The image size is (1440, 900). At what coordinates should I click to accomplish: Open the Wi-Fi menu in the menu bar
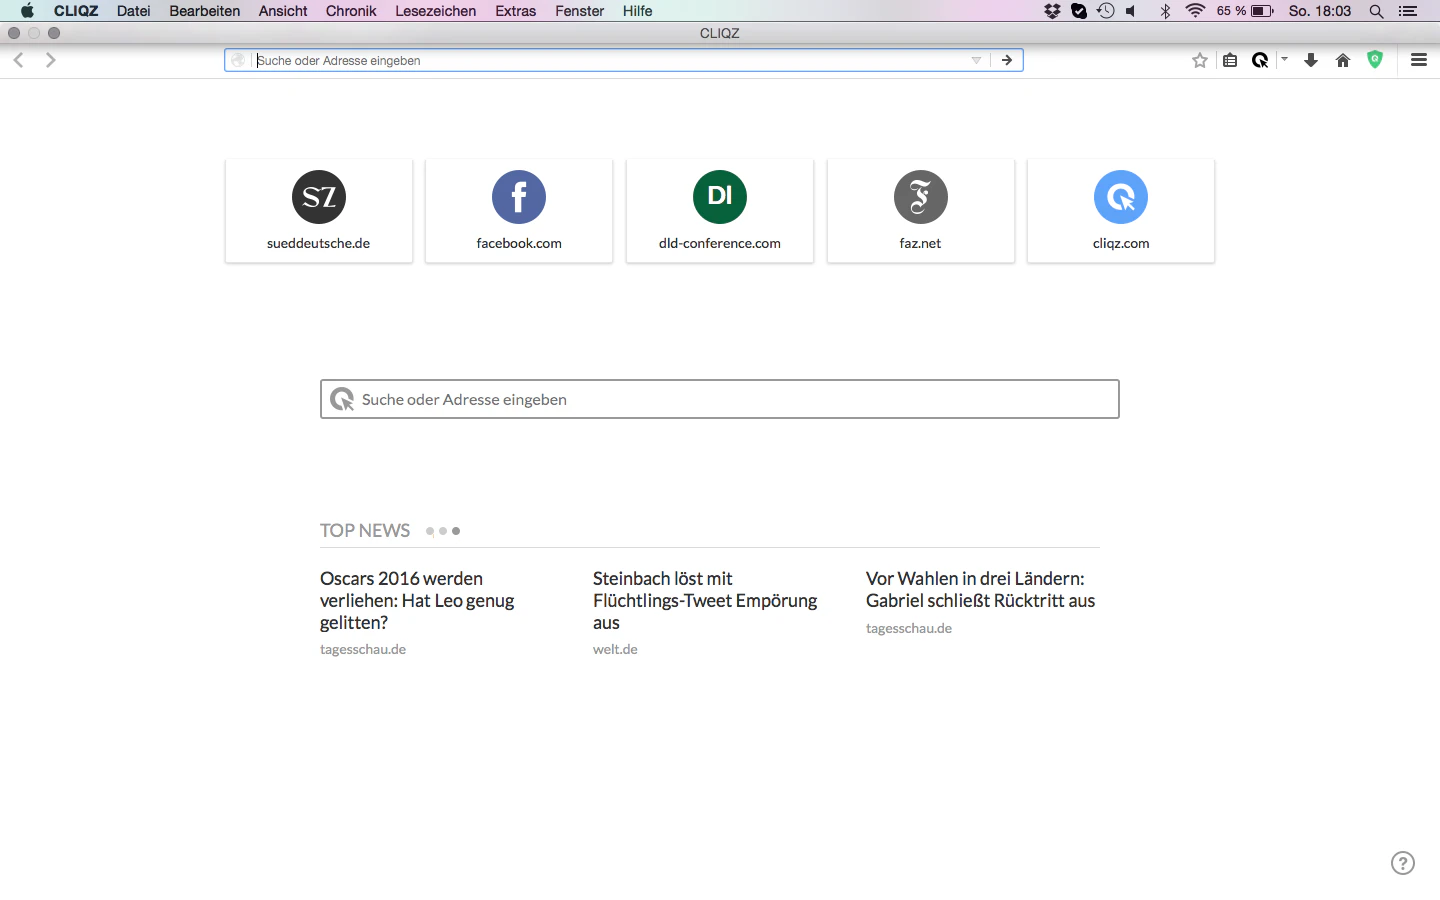click(x=1195, y=11)
